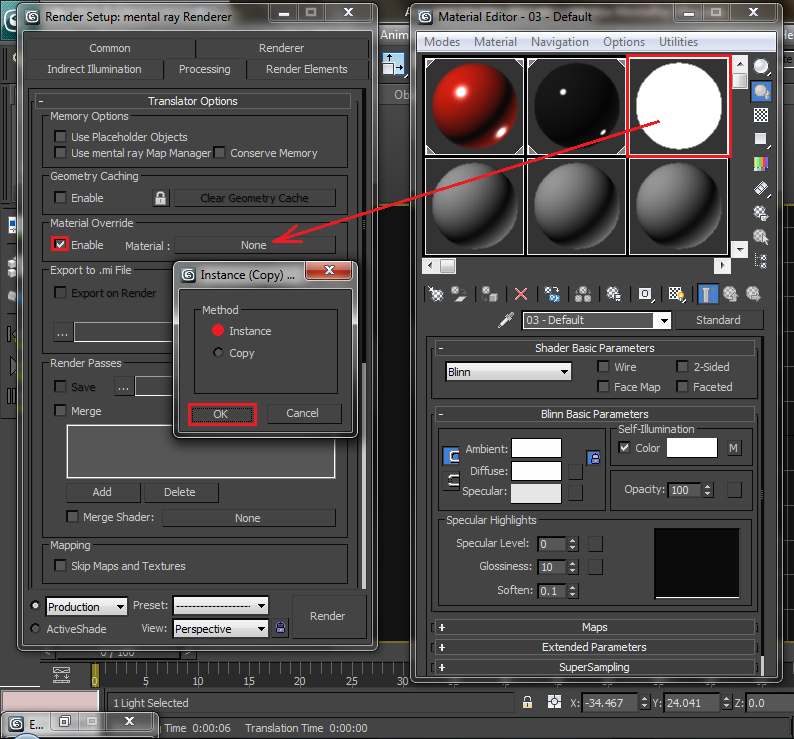Viewport: 794px width, 739px height.
Task: Open the Preset dropdown
Action: click(220, 605)
